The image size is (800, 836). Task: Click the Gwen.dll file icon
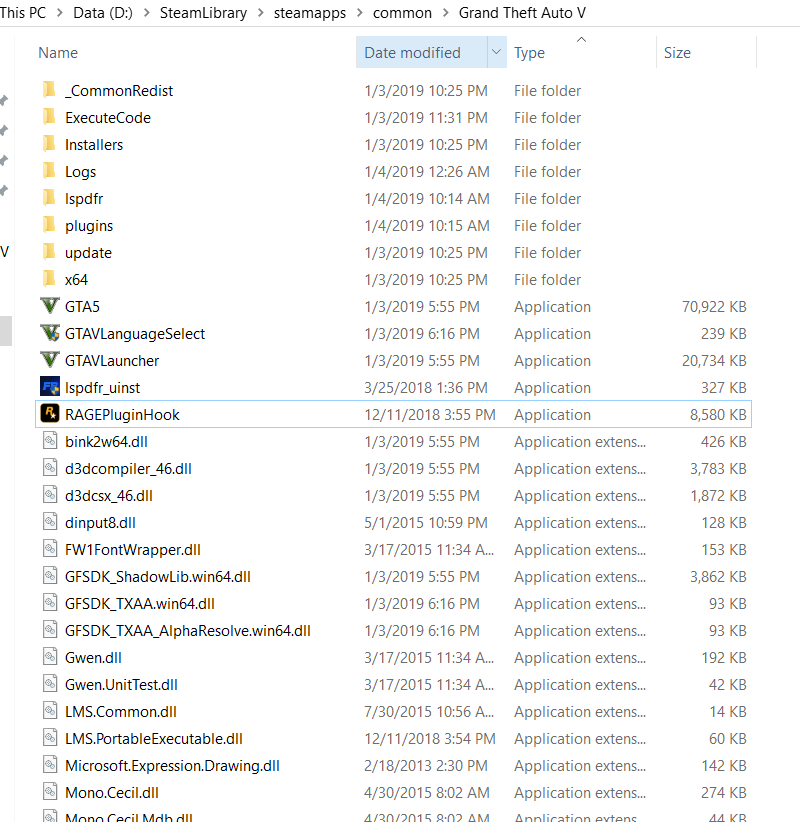coord(50,657)
